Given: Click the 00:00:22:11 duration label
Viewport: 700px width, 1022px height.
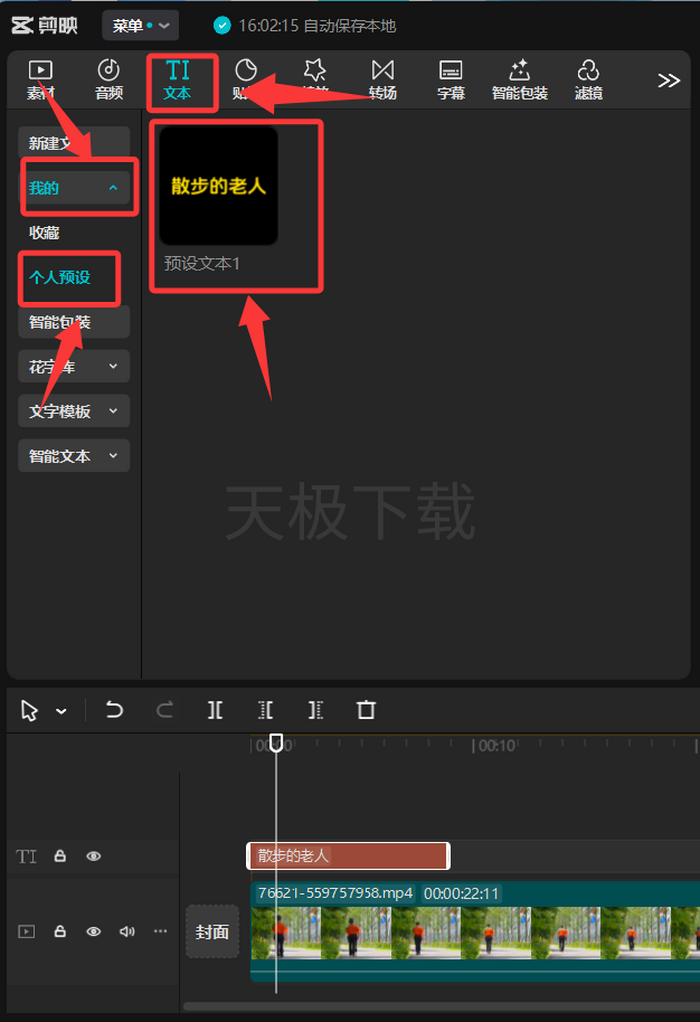Looking at the screenshot, I should click(461, 893).
